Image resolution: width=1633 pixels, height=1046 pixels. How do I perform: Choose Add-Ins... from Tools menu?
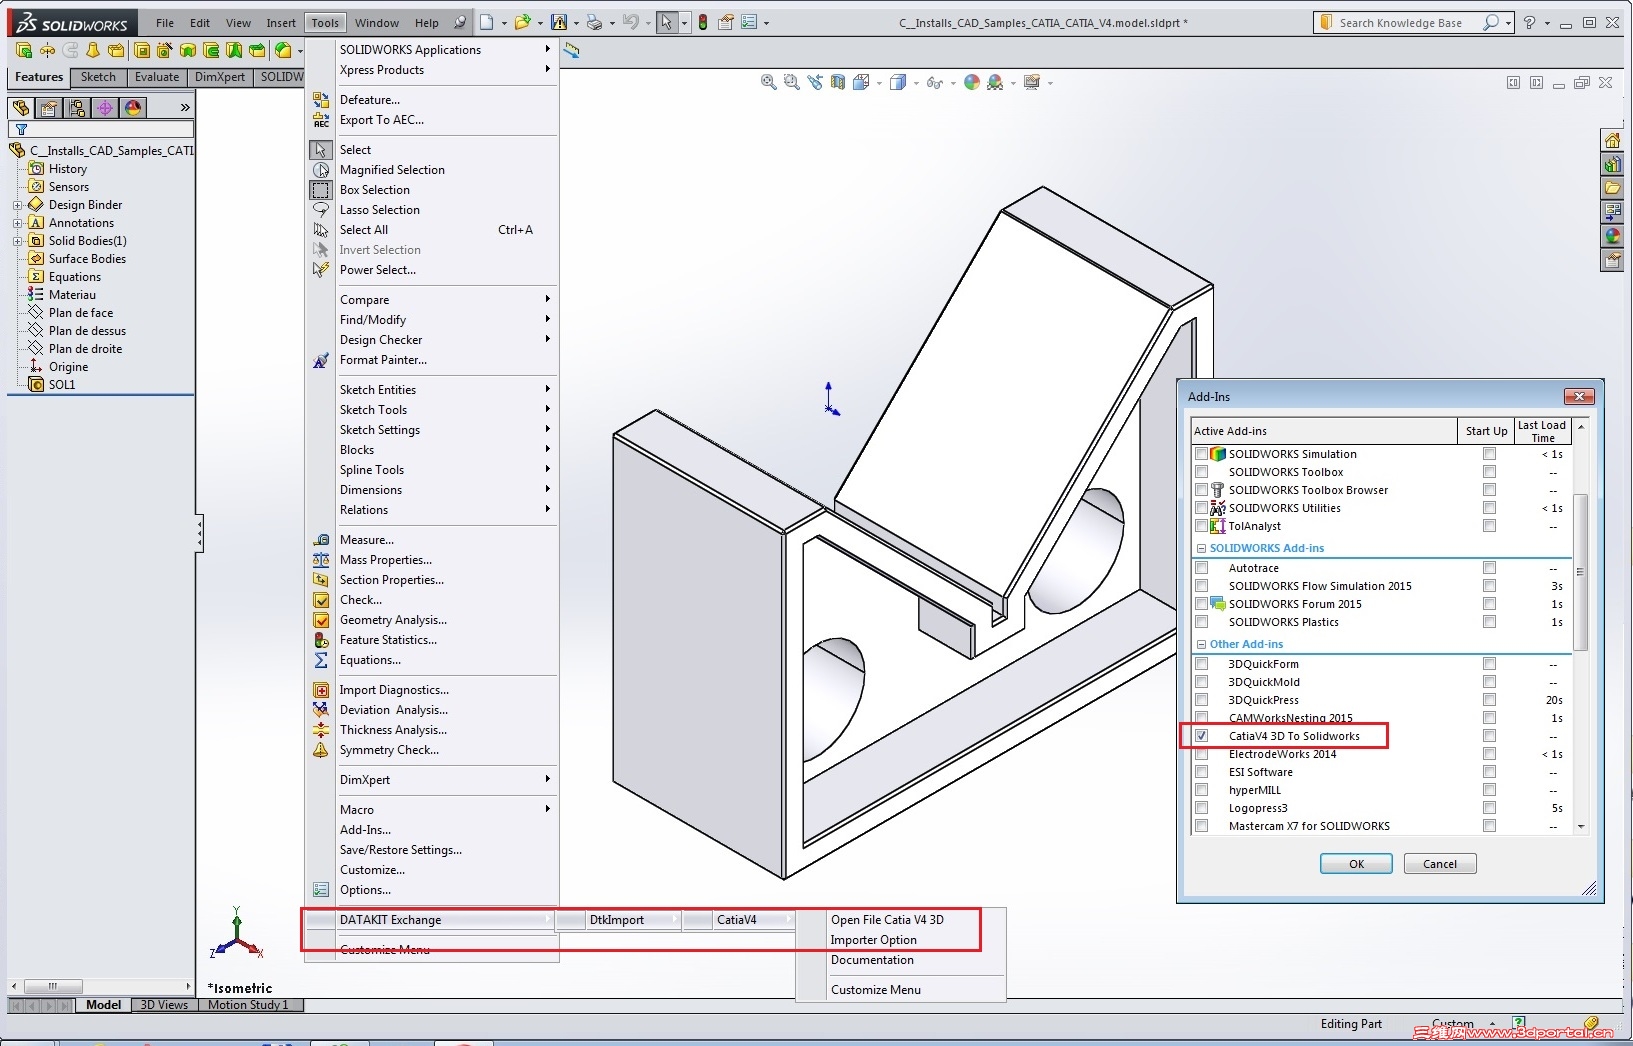pos(365,830)
